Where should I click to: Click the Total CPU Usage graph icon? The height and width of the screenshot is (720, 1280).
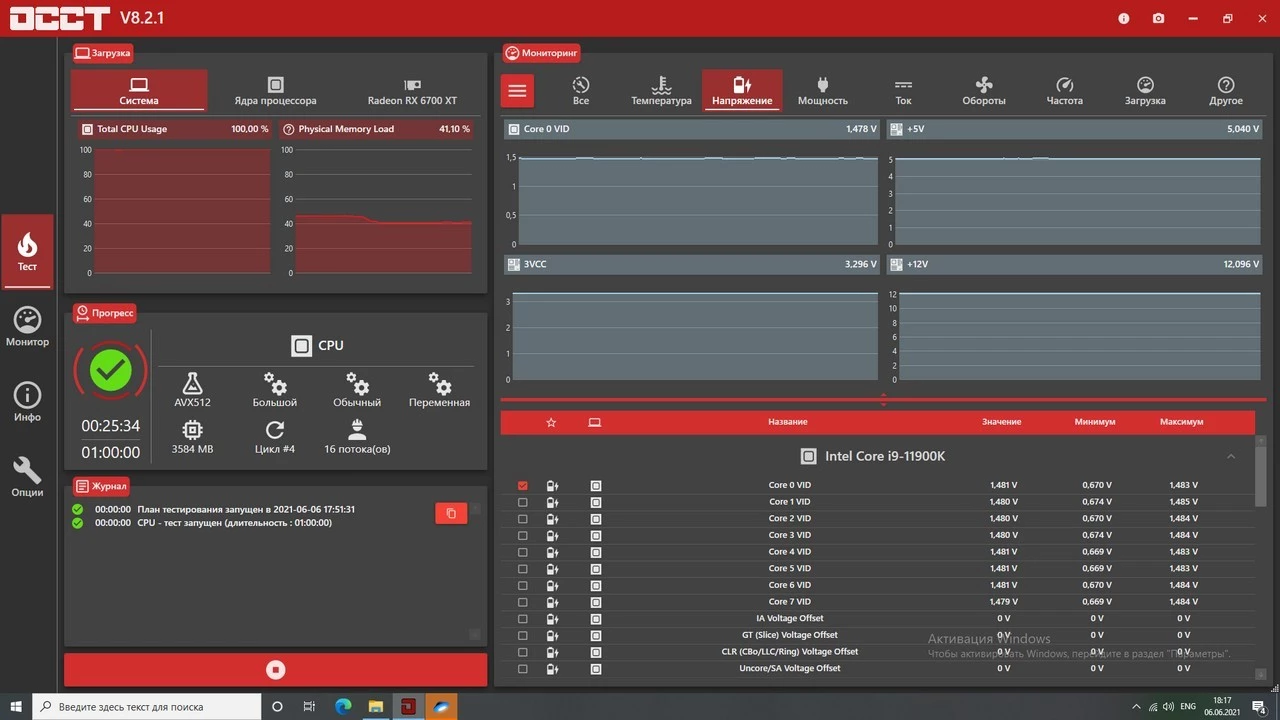tap(86, 129)
